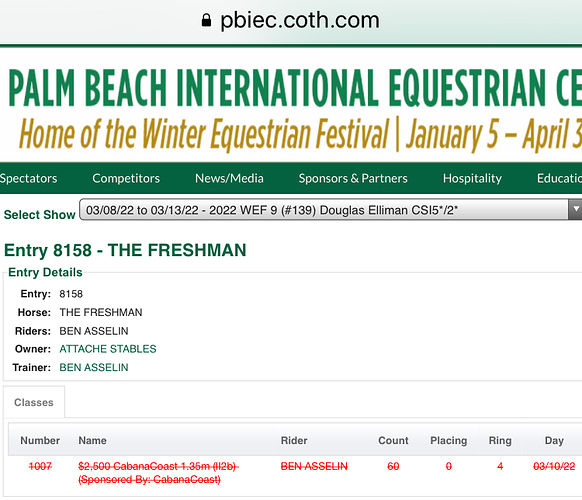Open the Sponsors & Partners menu

(353, 178)
